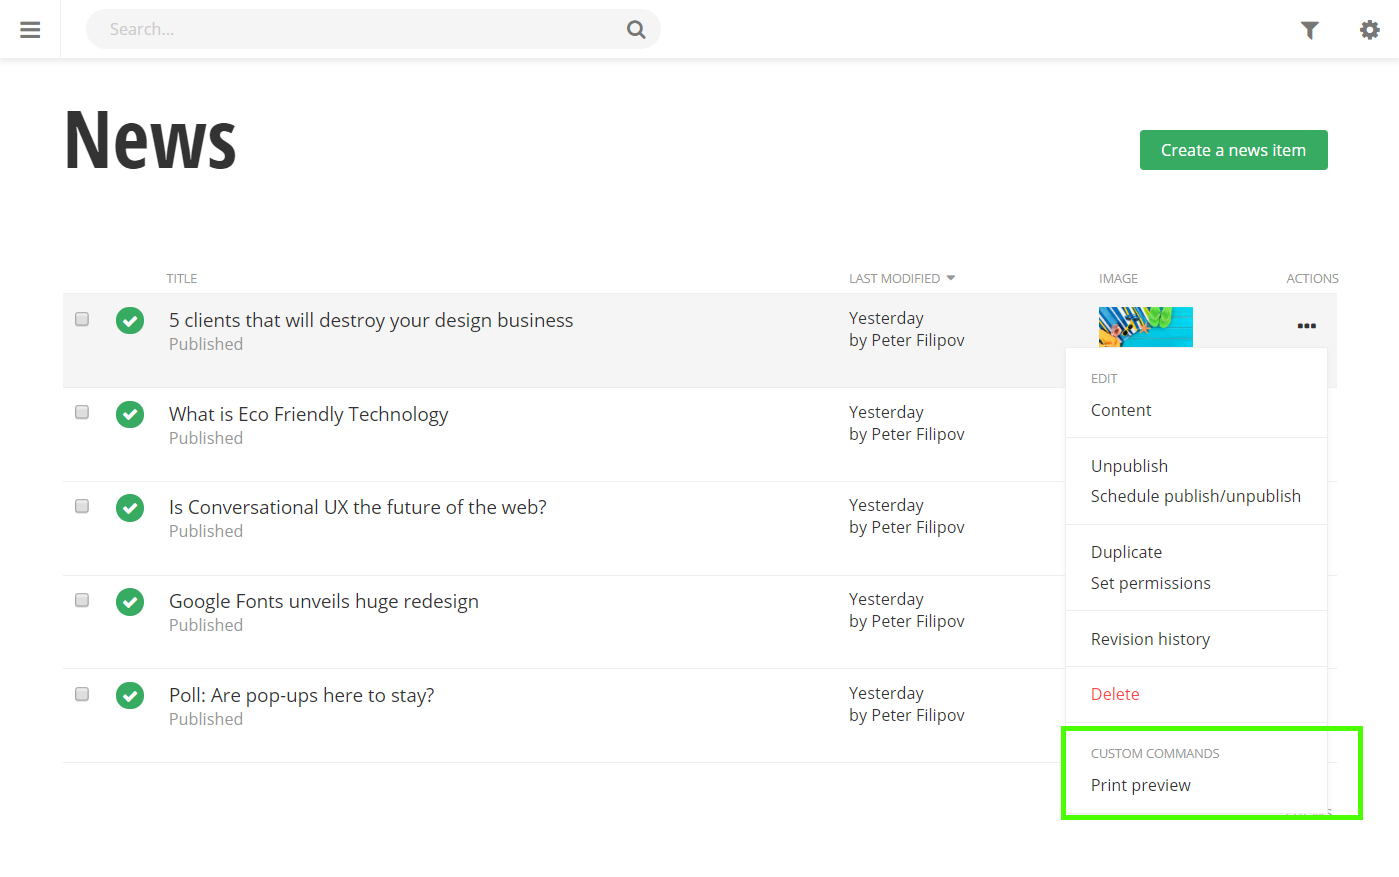Open the hamburger navigation menu
Screen dimensions: 1399x877
30,30
